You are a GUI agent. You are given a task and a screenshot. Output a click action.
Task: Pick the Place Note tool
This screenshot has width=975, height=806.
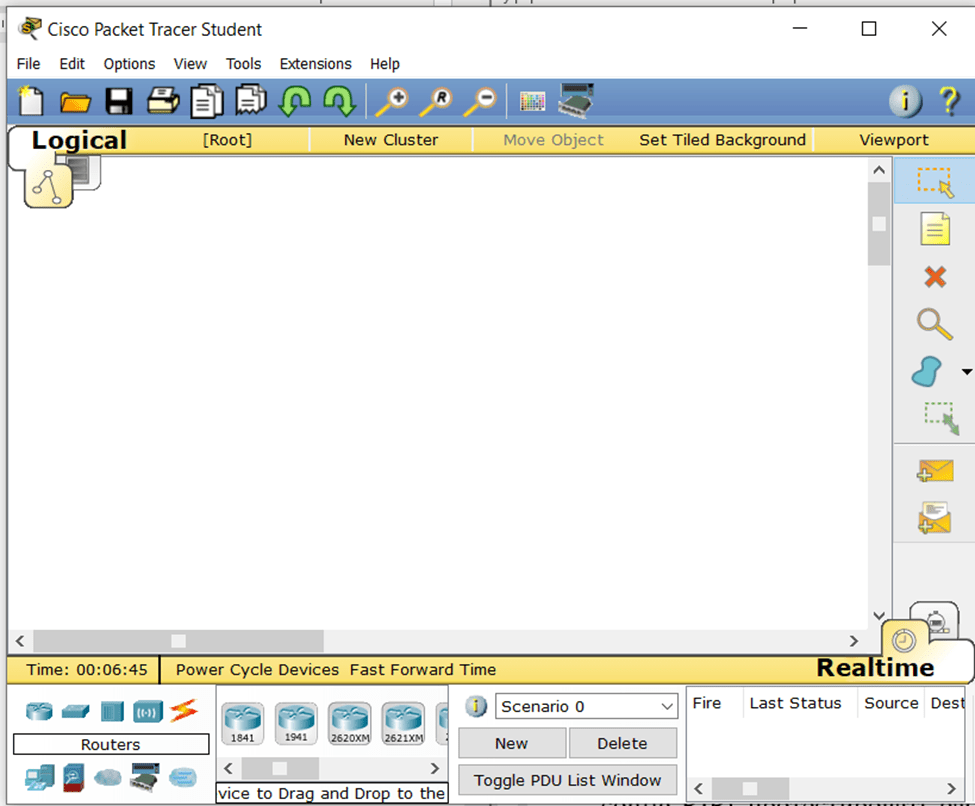(935, 228)
